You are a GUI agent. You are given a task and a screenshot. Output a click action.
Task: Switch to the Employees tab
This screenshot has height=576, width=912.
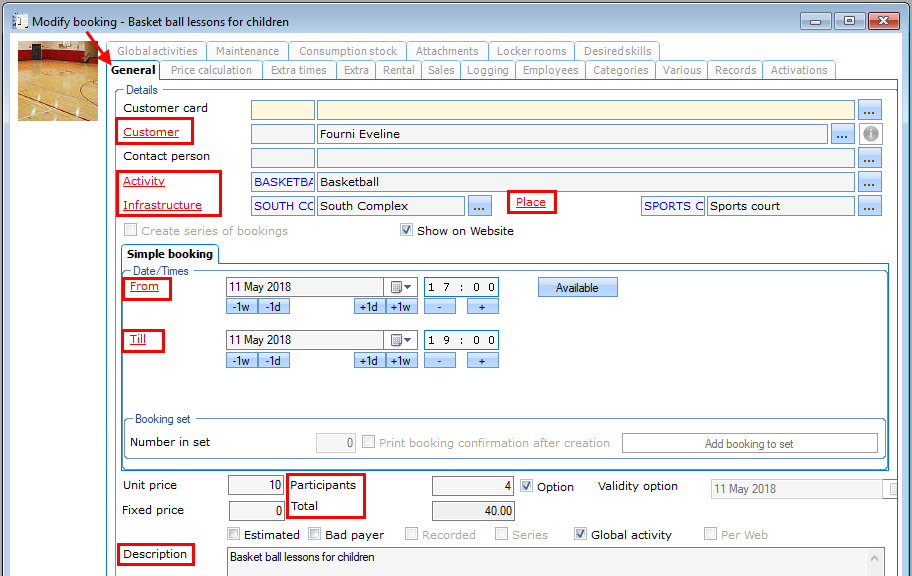tap(550, 70)
